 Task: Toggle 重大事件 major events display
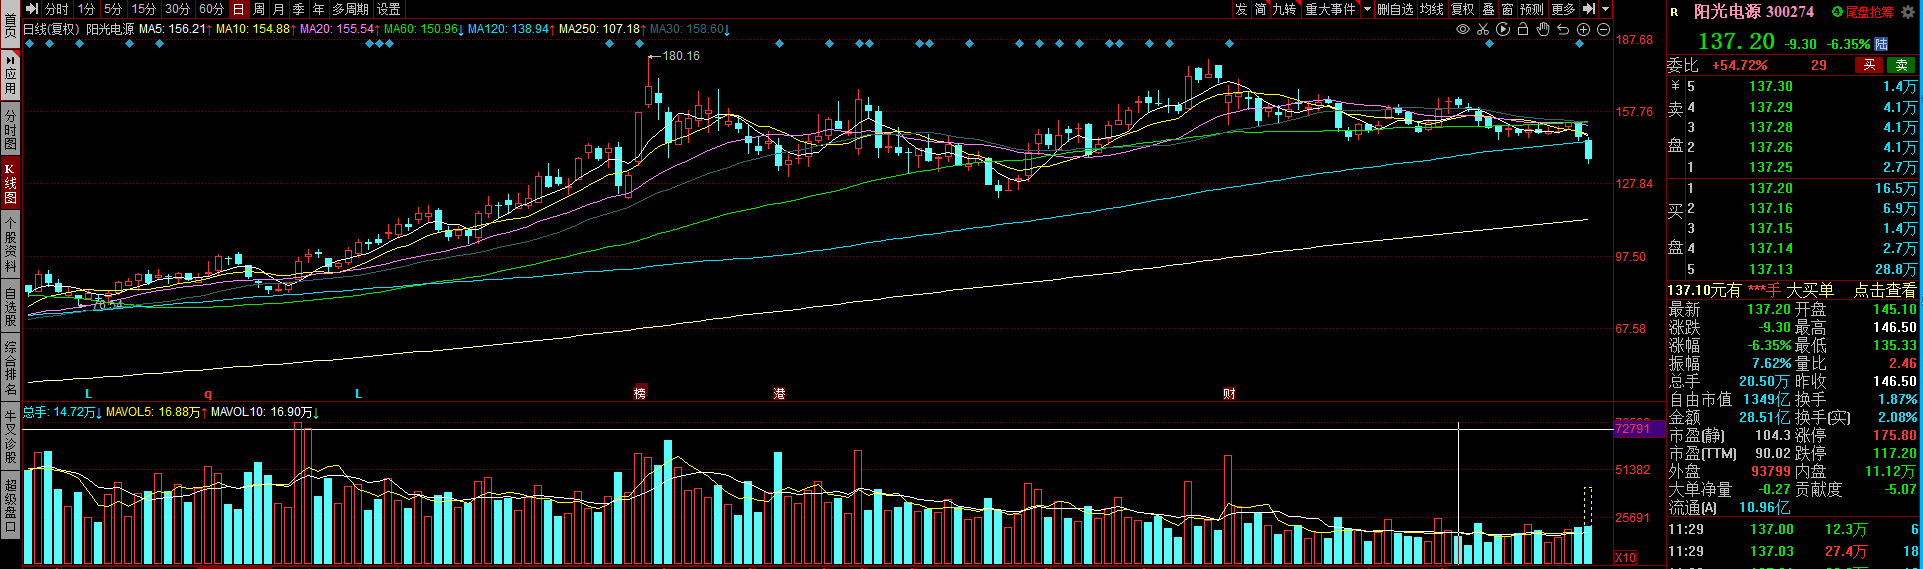(x=1331, y=9)
